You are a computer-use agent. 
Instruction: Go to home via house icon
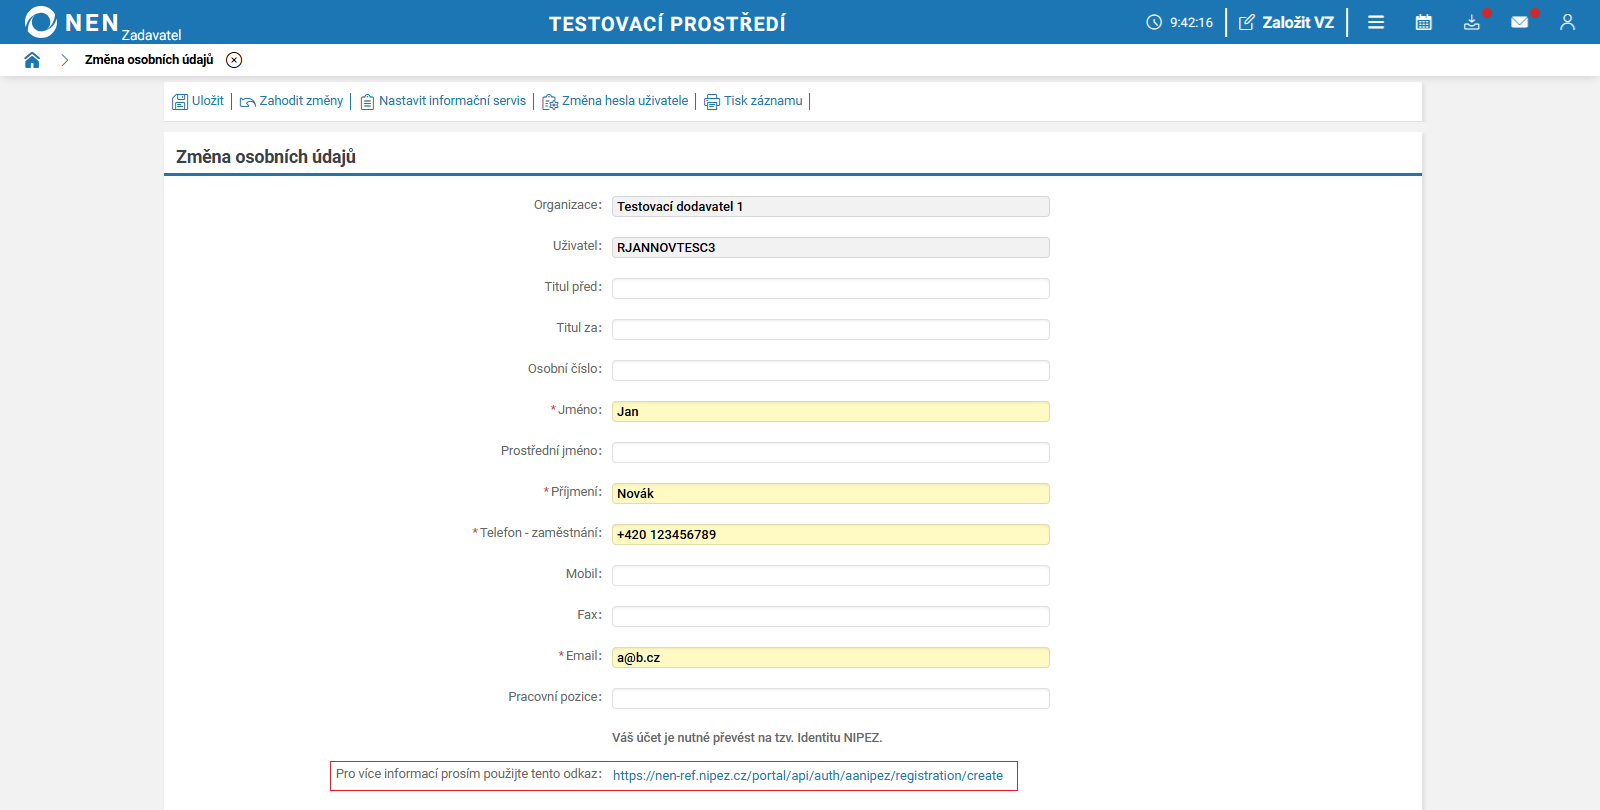[32, 60]
